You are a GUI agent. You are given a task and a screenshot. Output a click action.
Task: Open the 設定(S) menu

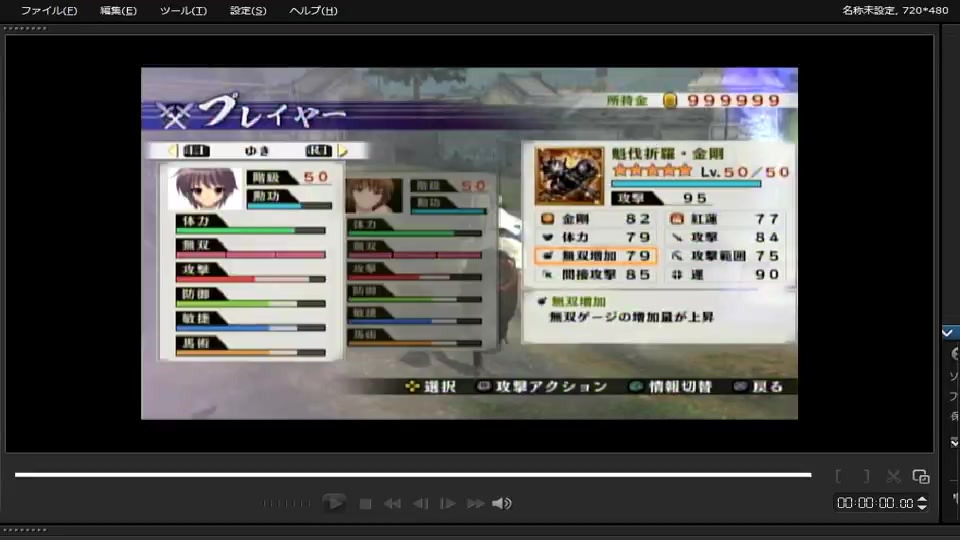[x=248, y=10]
